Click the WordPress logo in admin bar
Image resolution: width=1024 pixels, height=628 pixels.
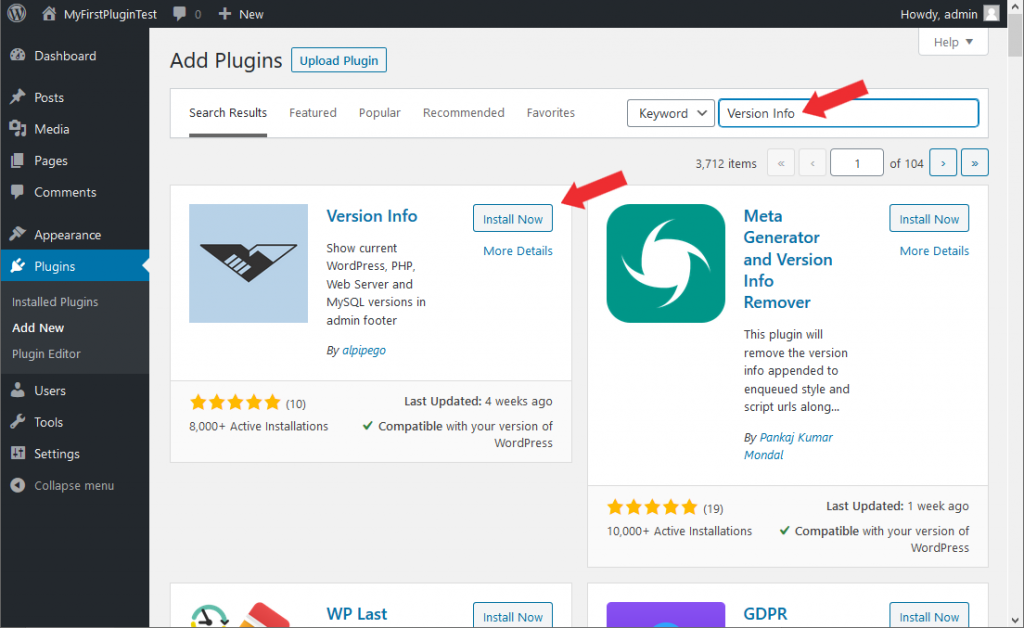coord(17,14)
